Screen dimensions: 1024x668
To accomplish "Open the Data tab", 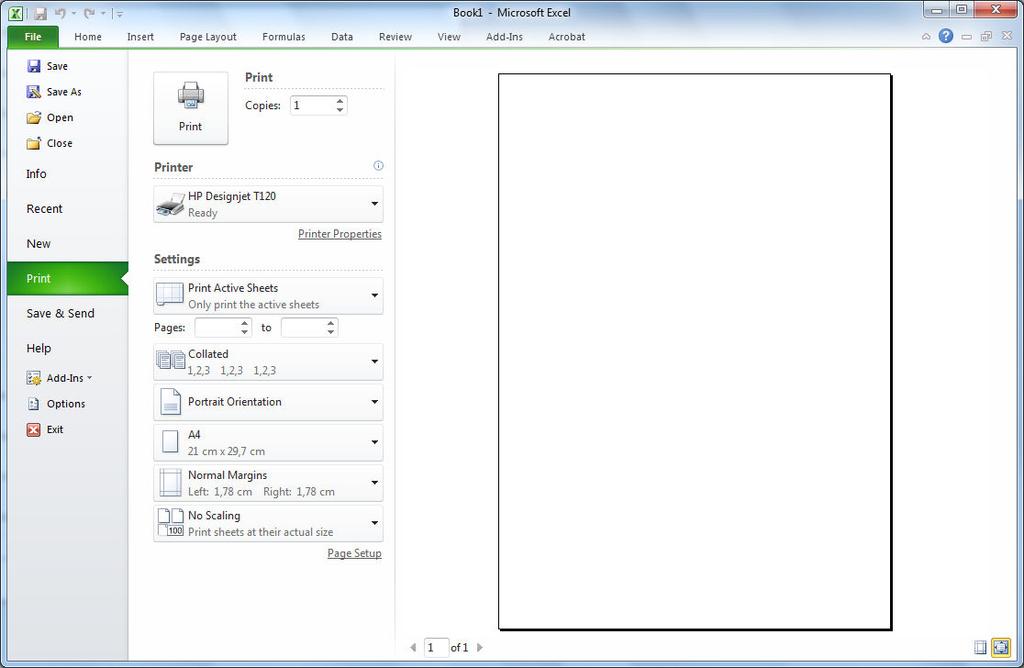I will click(x=342, y=37).
